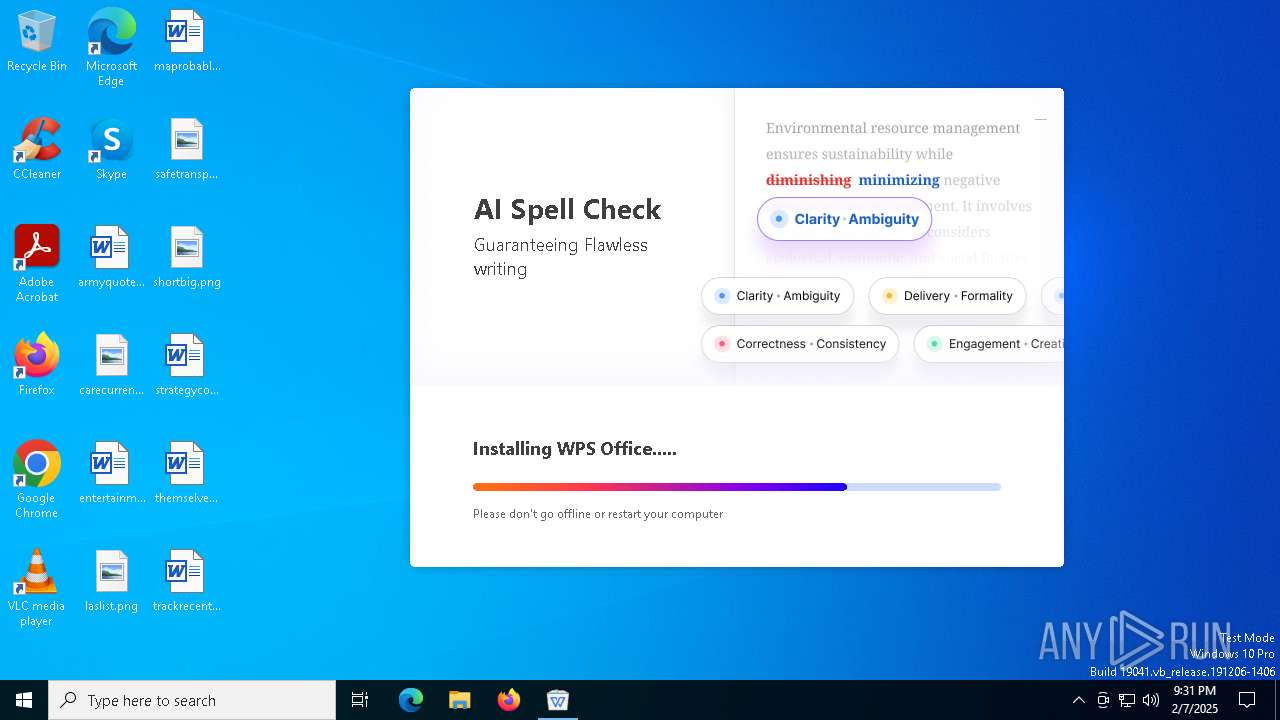Select the themselve... Word document icon
Image resolution: width=1280 pixels, height=720 pixels.
tap(186, 474)
